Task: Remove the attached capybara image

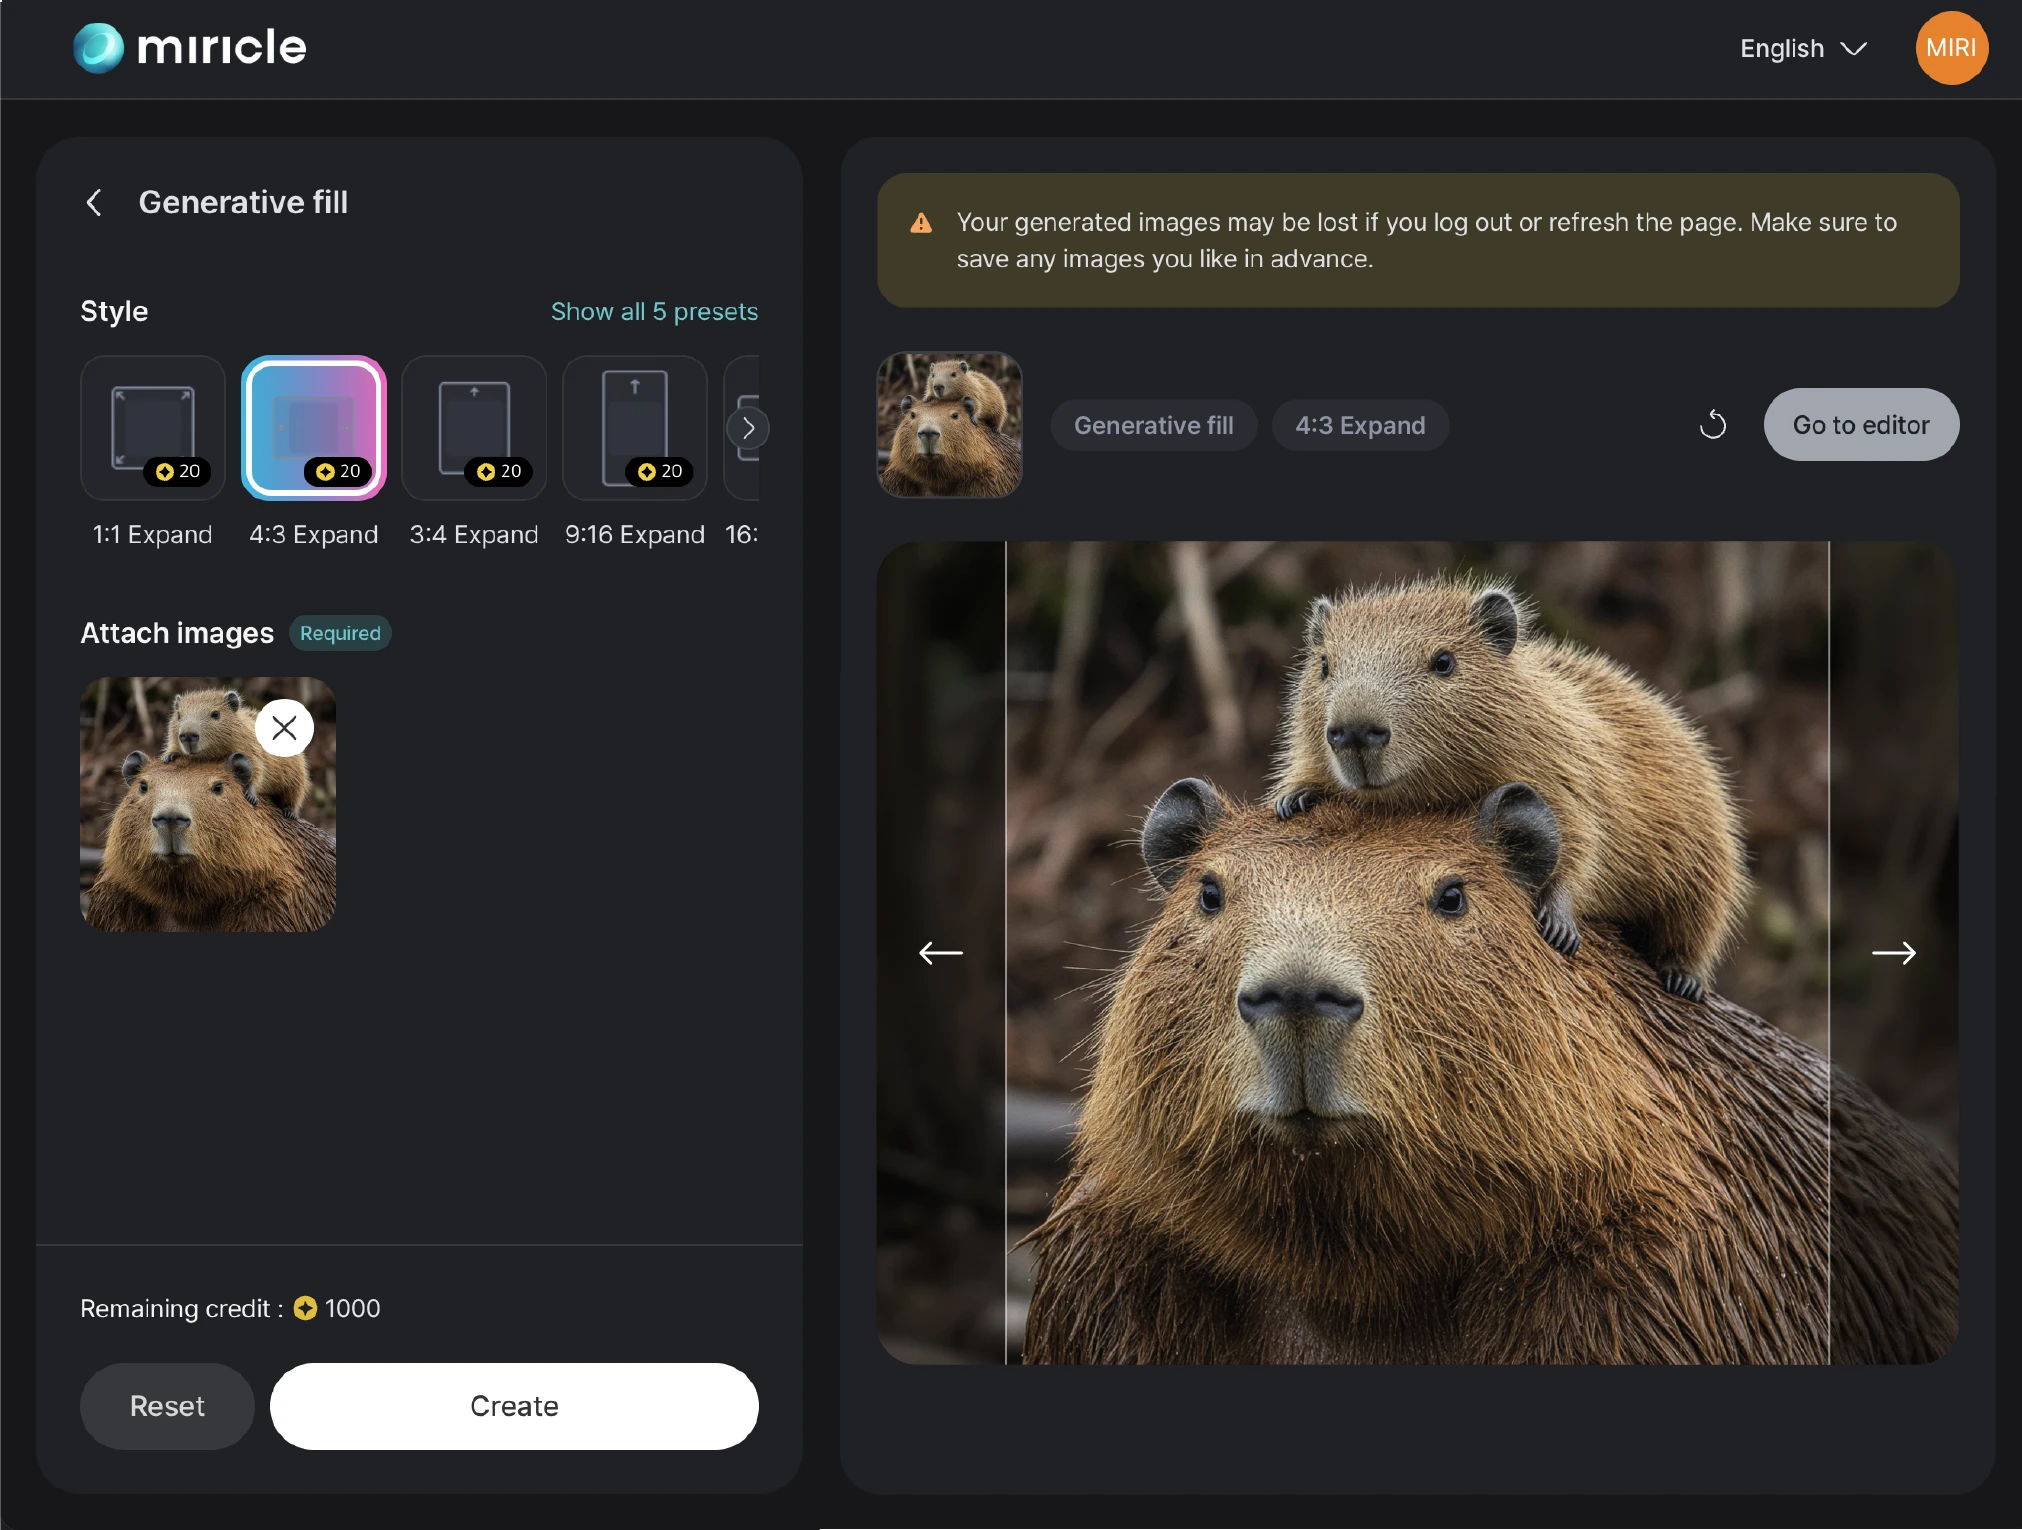Action: pos(283,727)
